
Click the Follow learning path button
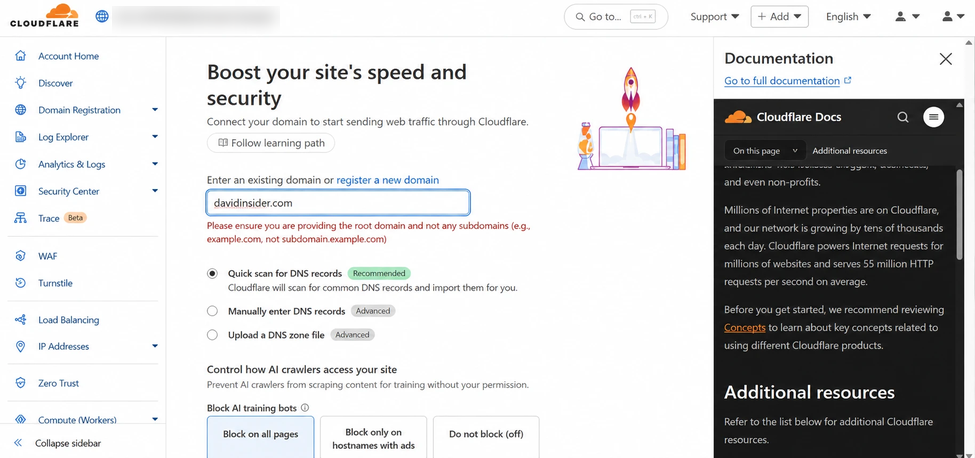coord(271,143)
